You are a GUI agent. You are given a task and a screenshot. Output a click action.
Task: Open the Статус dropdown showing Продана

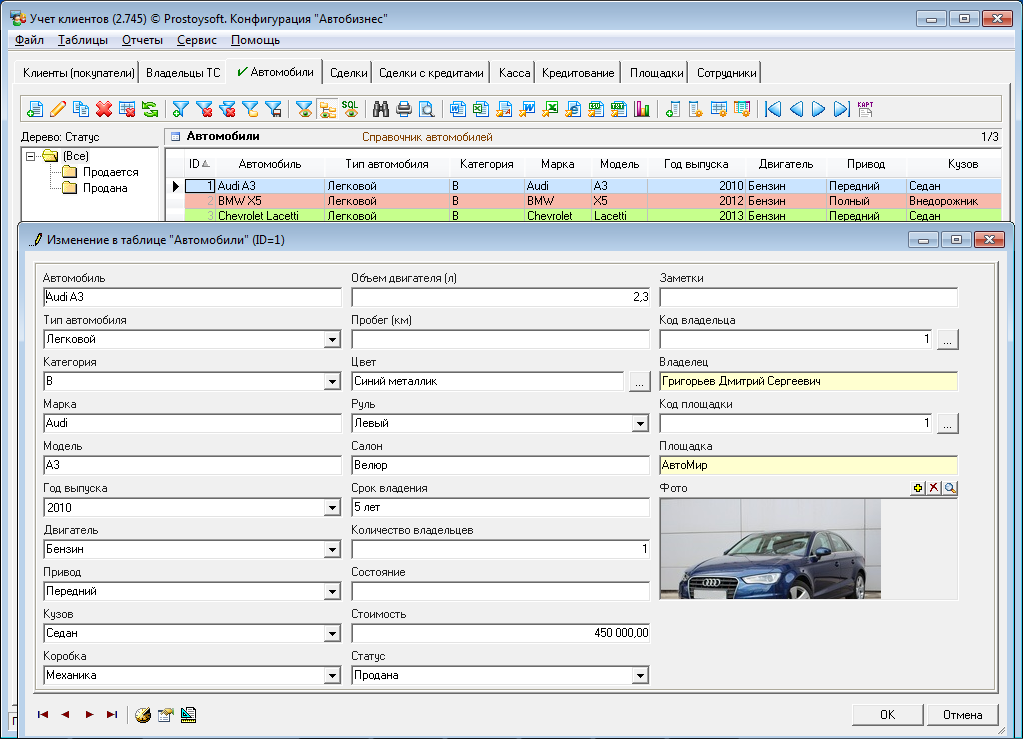pos(640,676)
